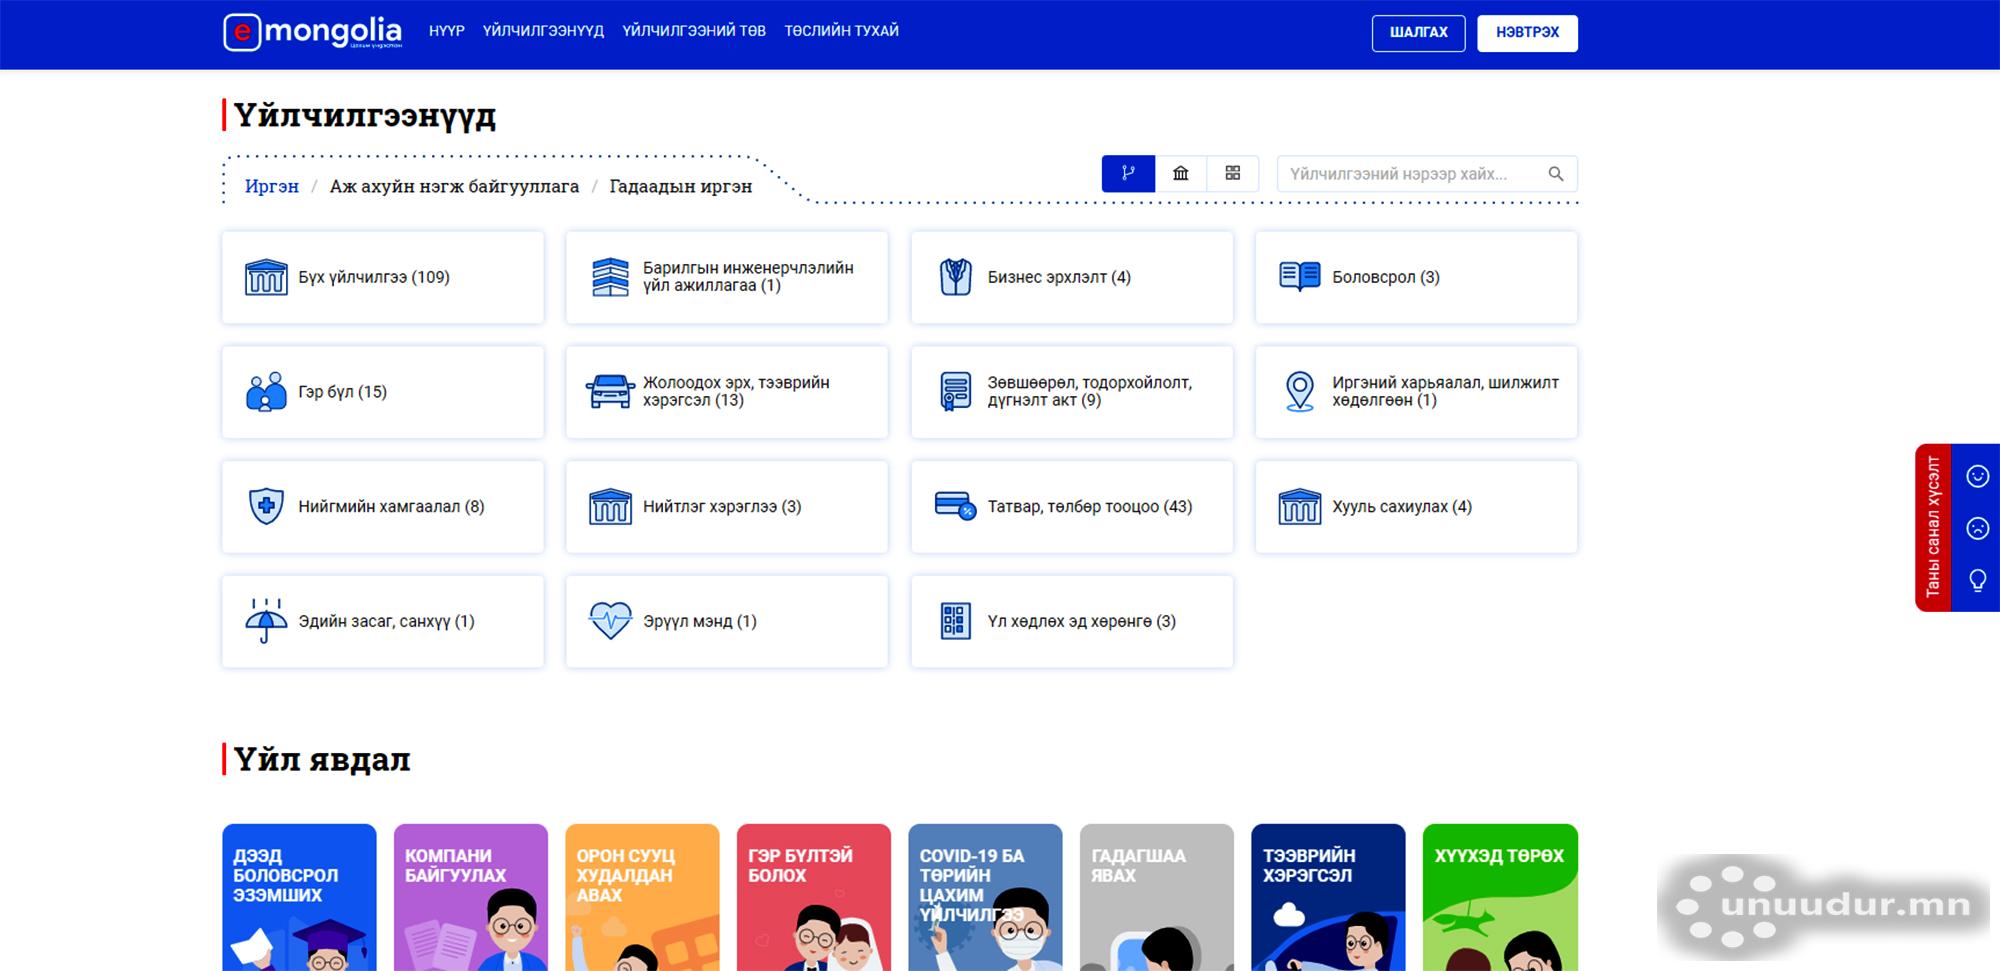Open the ҮЙЛЧИЛГЭЭНИЙ ТӨВ menu item
Screen dimensions: 2000x971
pos(694,31)
